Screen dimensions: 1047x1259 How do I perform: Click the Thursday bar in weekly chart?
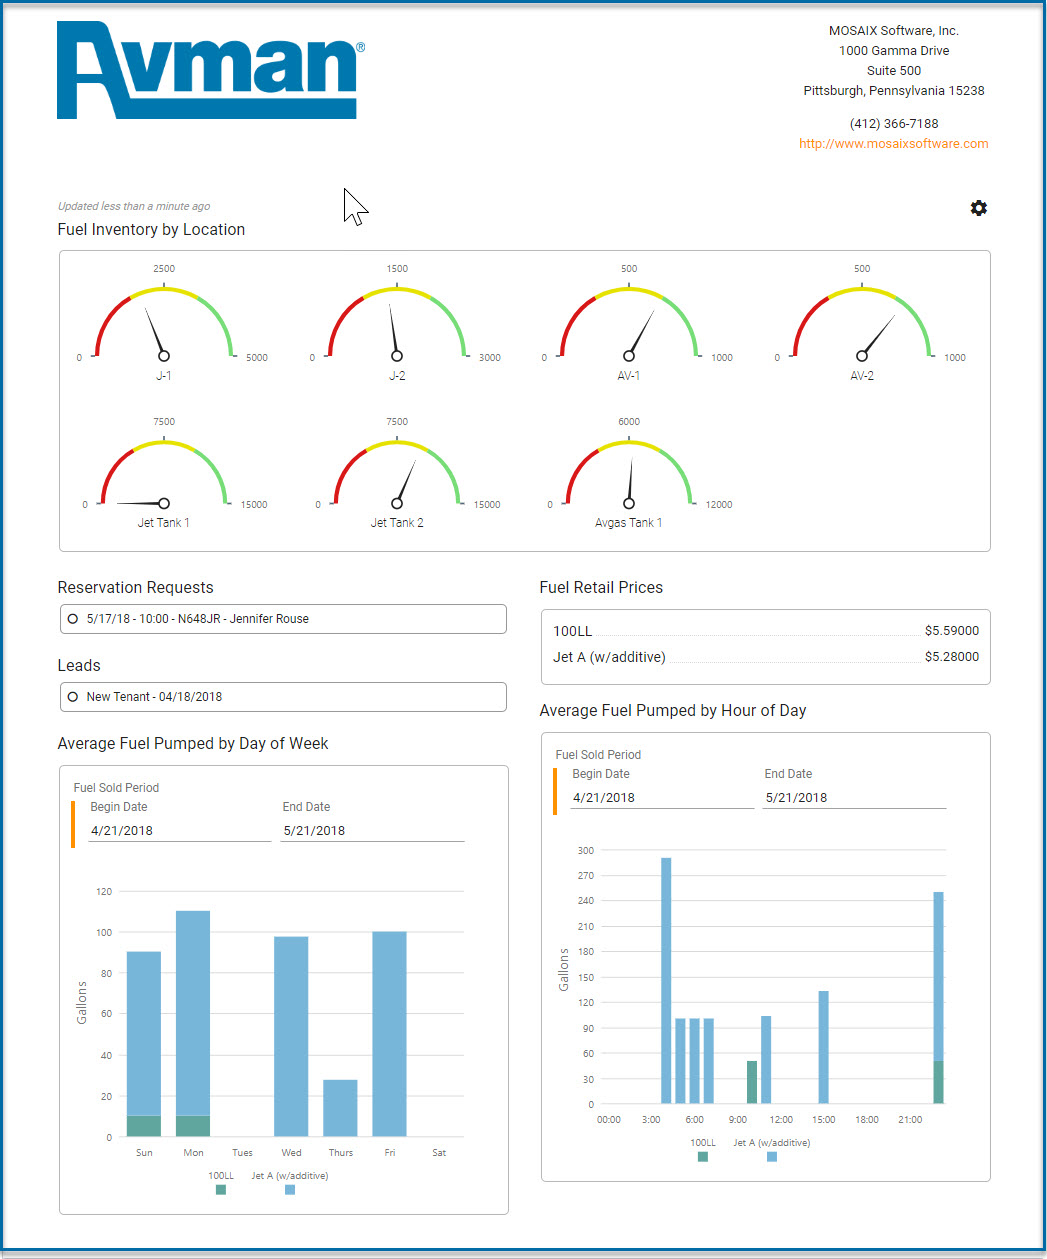coord(340,1108)
